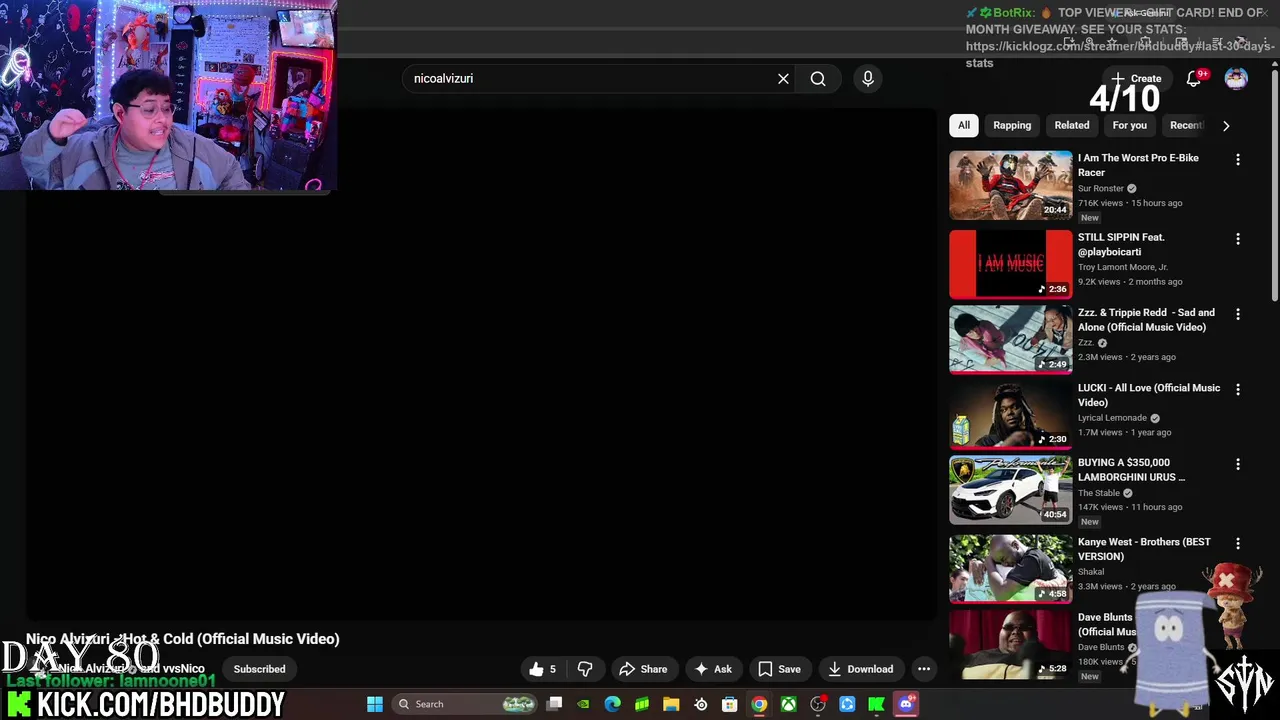The height and width of the screenshot is (720, 1280).
Task: Click 'LUCKI - All Love' video title
Action: pos(1149,395)
